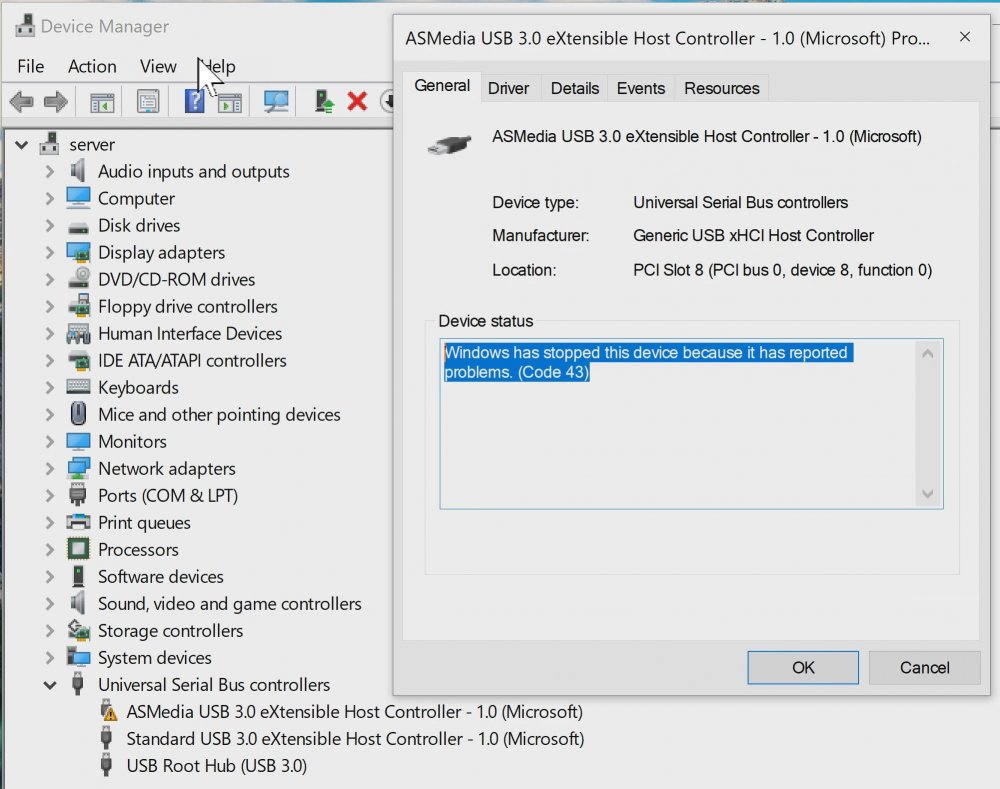
Task: Click inside the Device status text box
Action: pos(691,424)
